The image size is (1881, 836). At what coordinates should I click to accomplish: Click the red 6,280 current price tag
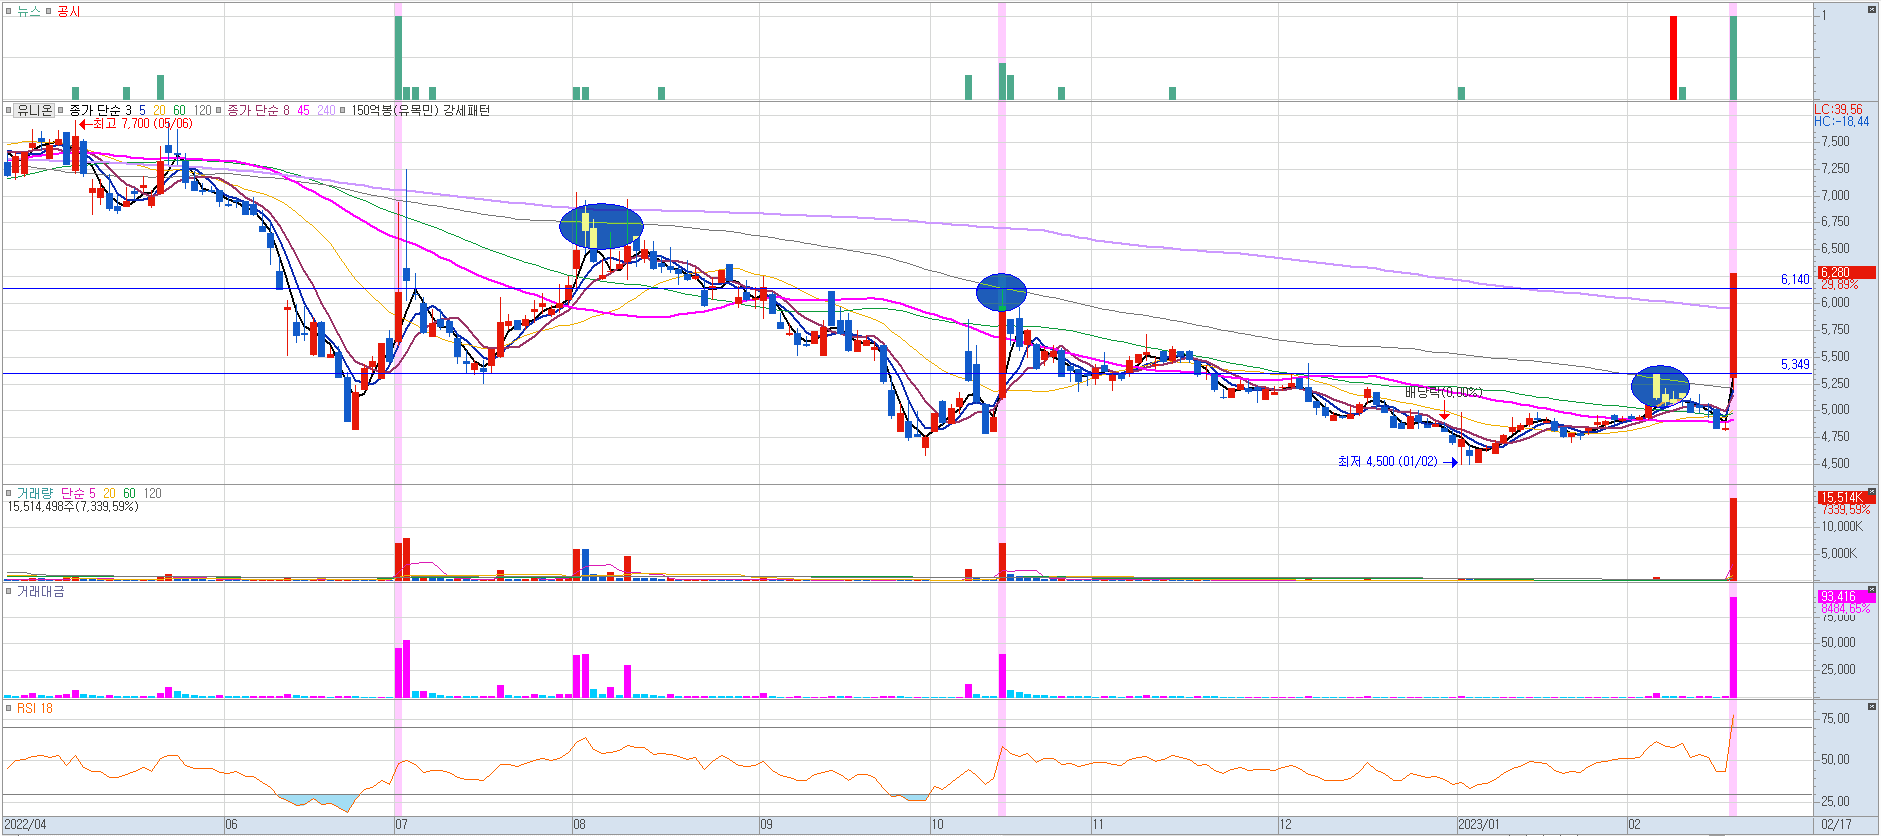click(1846, 272)
